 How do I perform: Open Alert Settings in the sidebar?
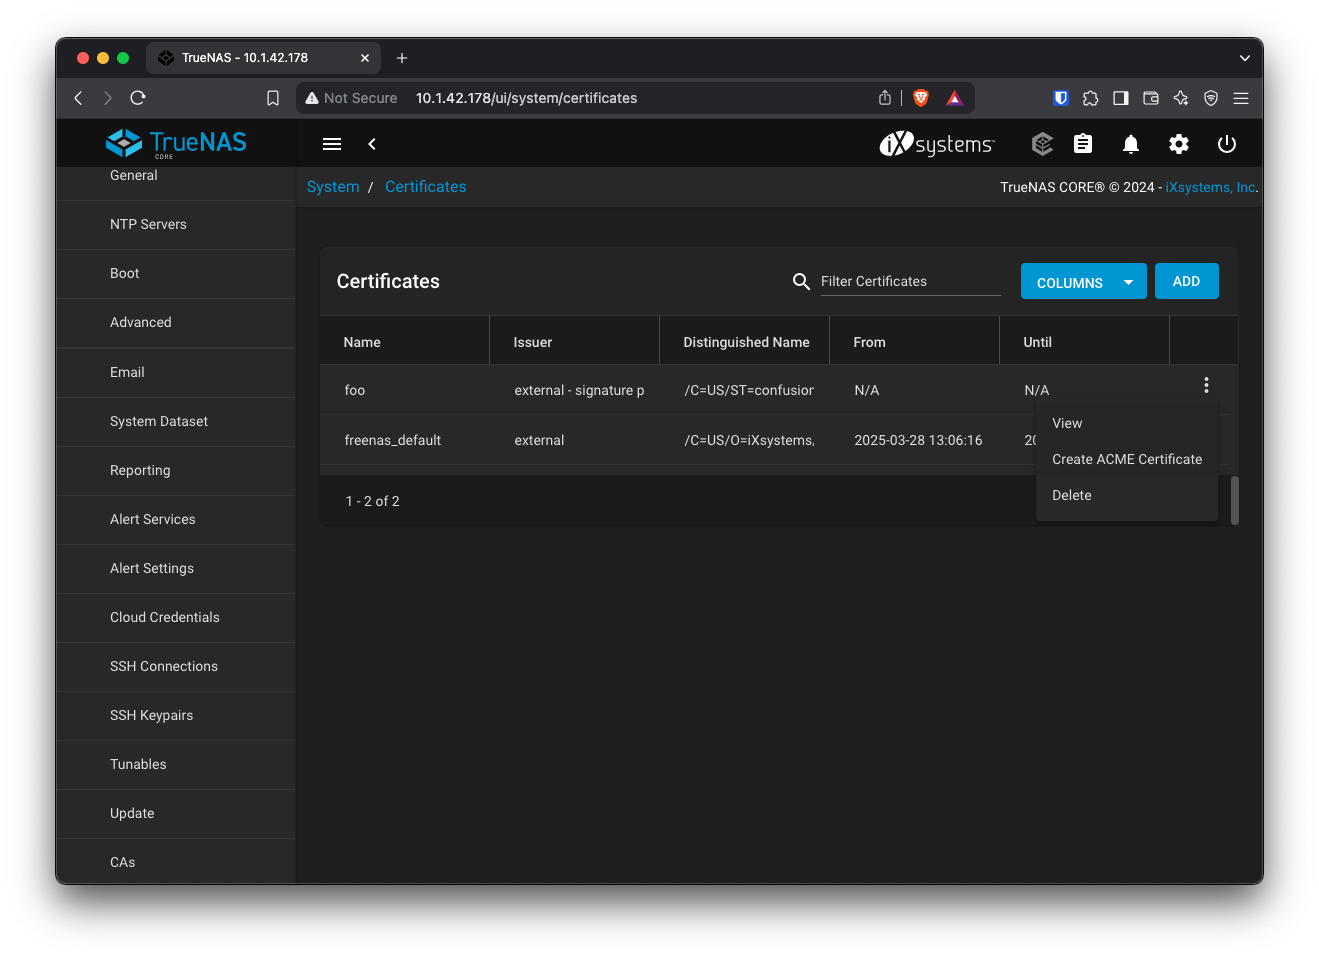pos(176,568)
